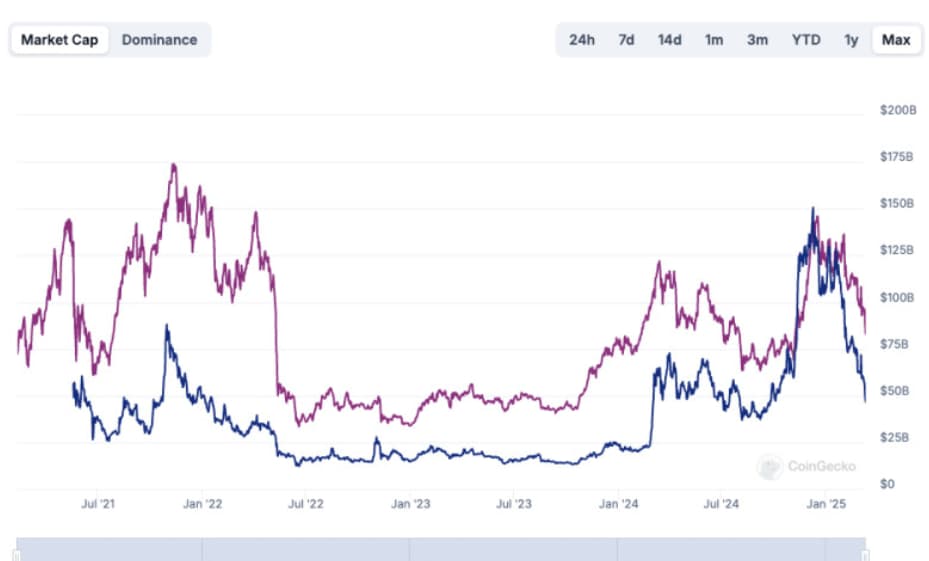
Task: Click the purple line's late-2021 peak
Action: coord(173,165)
